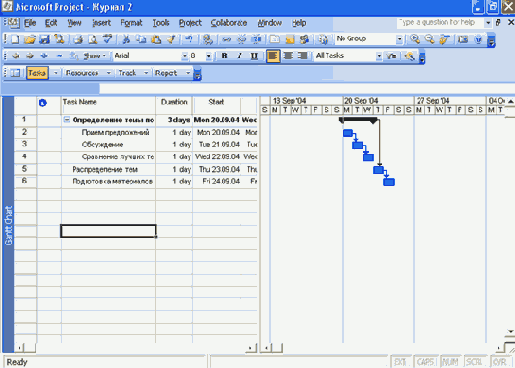
Task: Collapse summary task in row 1
Action: [67, 119]
